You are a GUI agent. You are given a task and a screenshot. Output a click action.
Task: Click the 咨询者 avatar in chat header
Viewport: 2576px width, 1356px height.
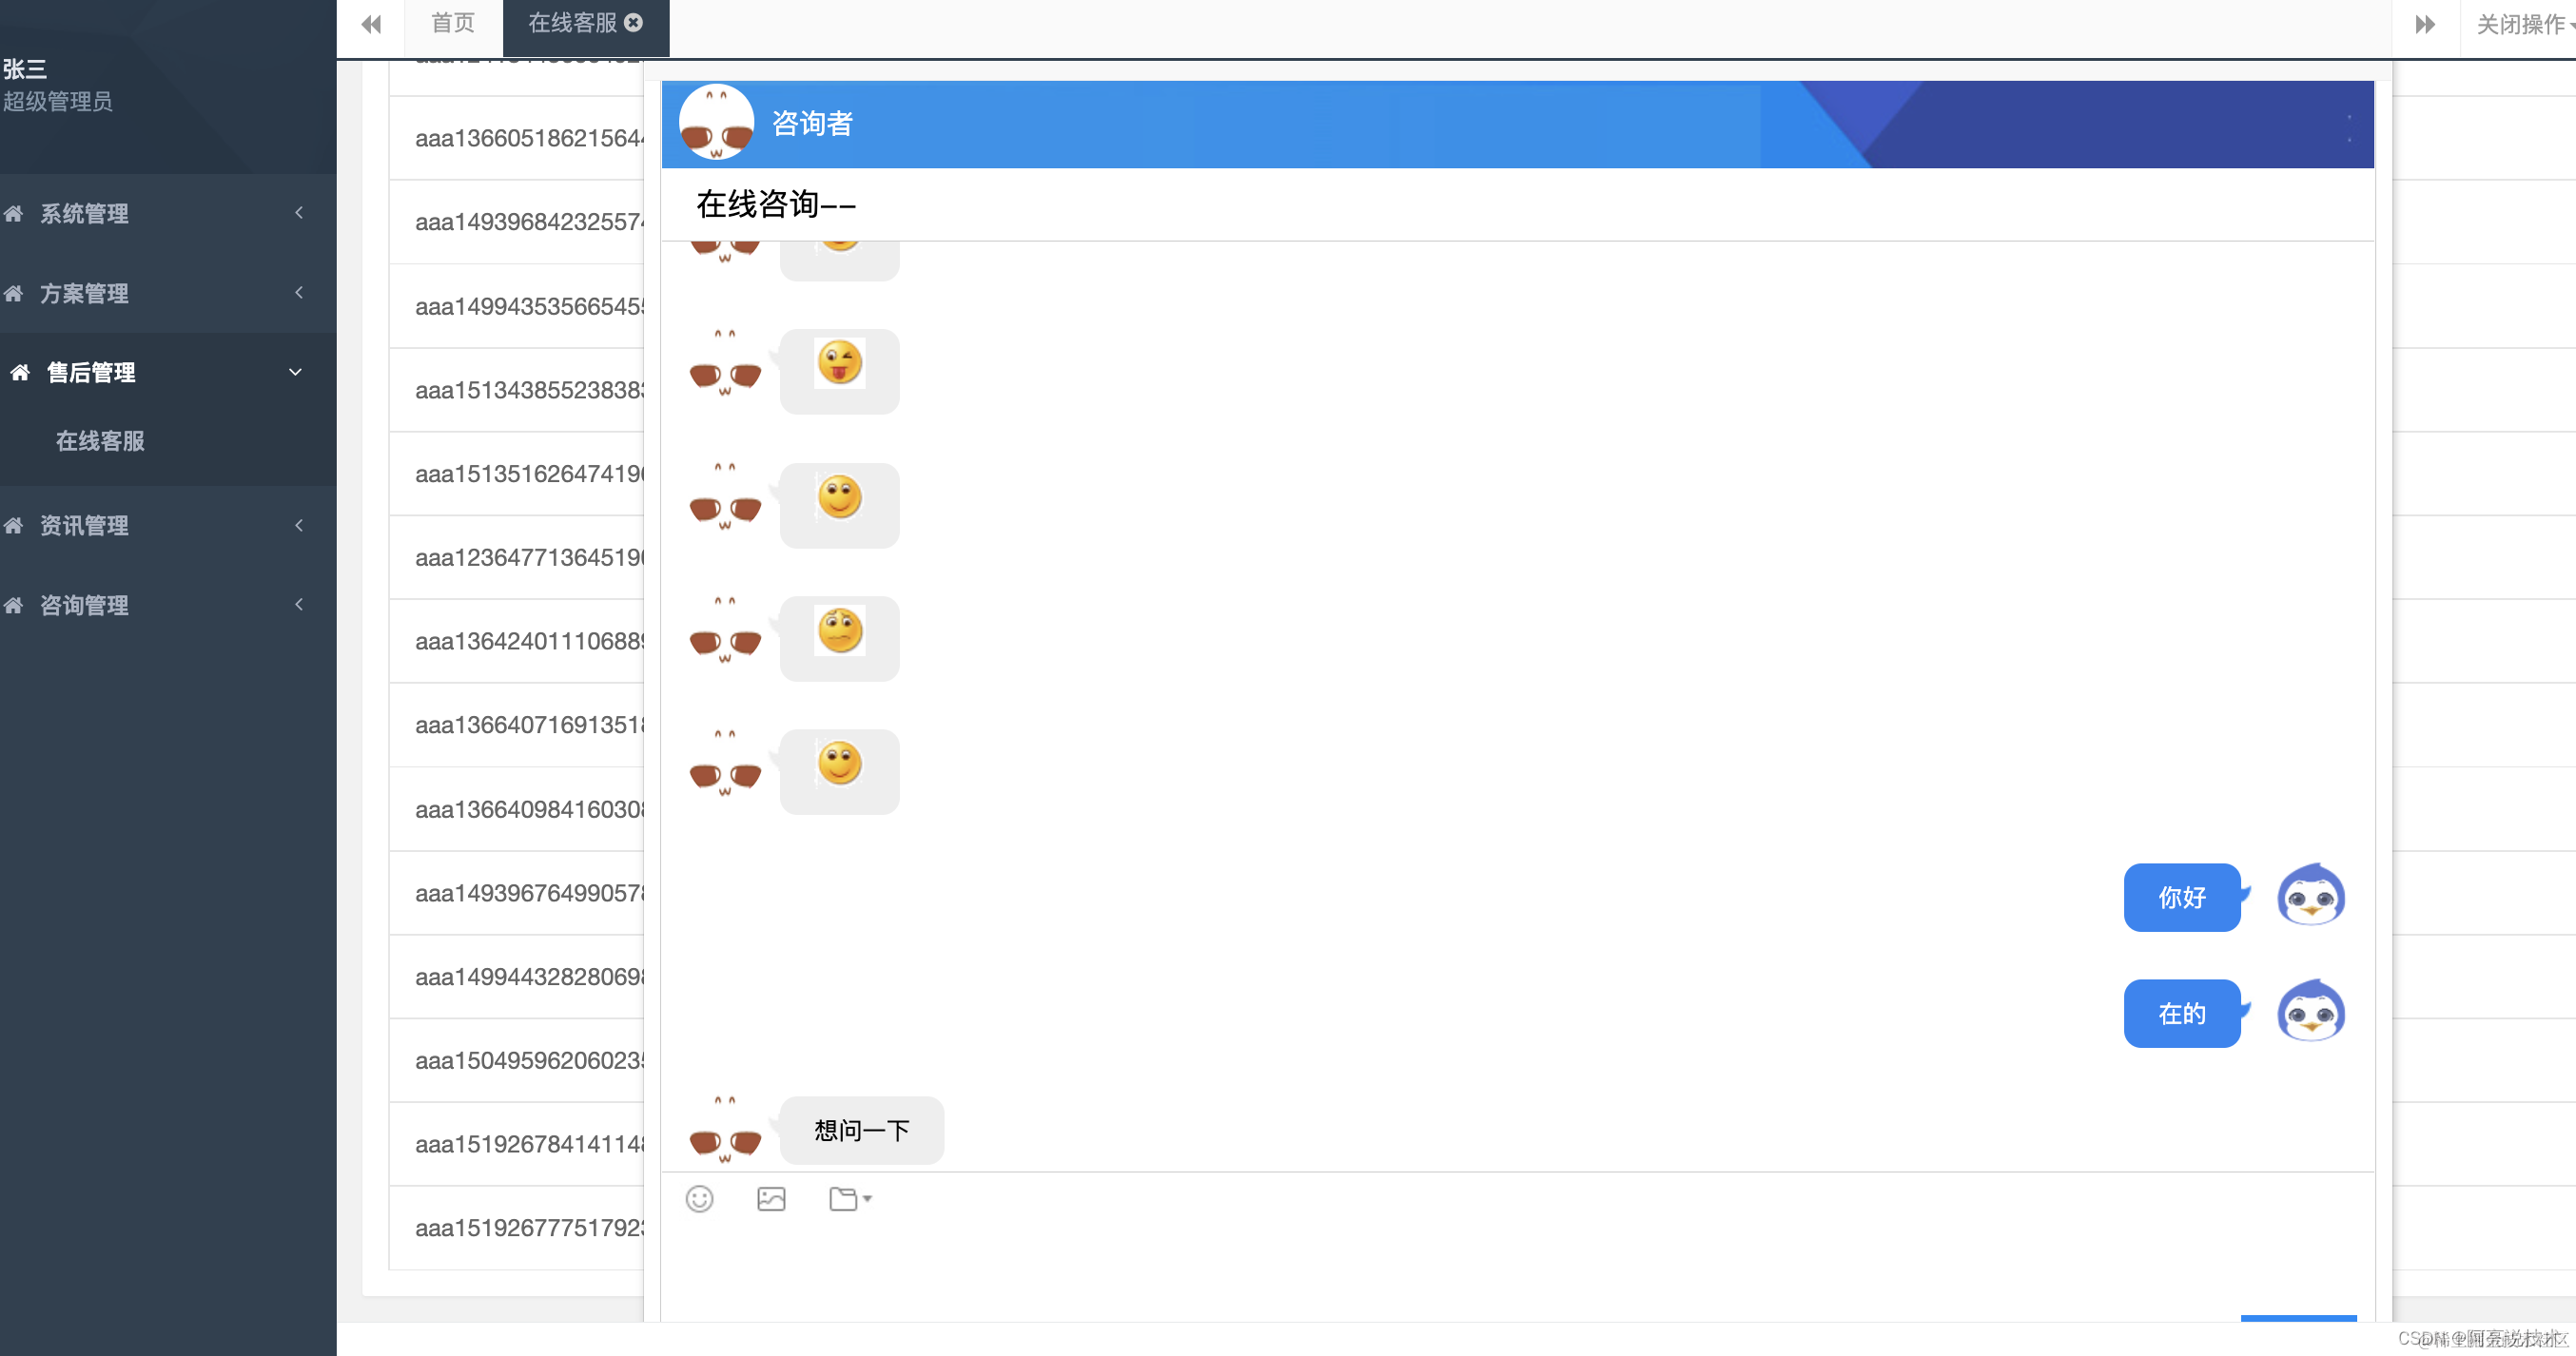(x=716, y=122)
